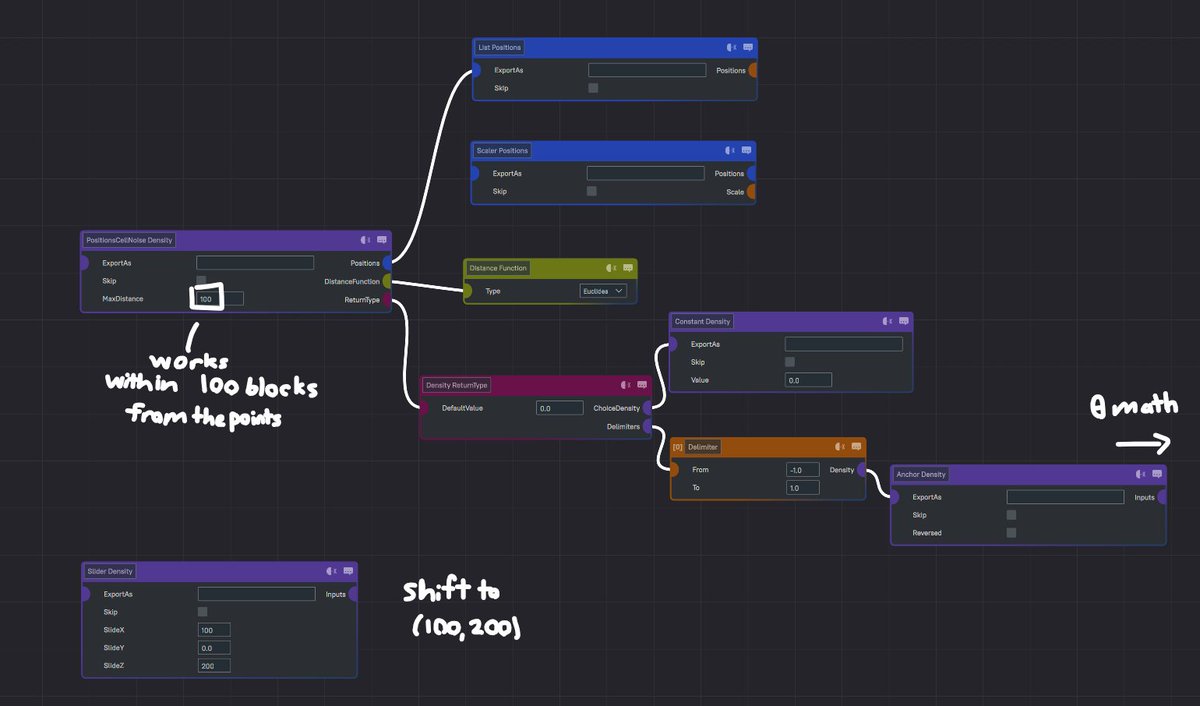Select the Constant Density node title
The width and height of the screenshot is (1200, 706).
coord(702,321)
